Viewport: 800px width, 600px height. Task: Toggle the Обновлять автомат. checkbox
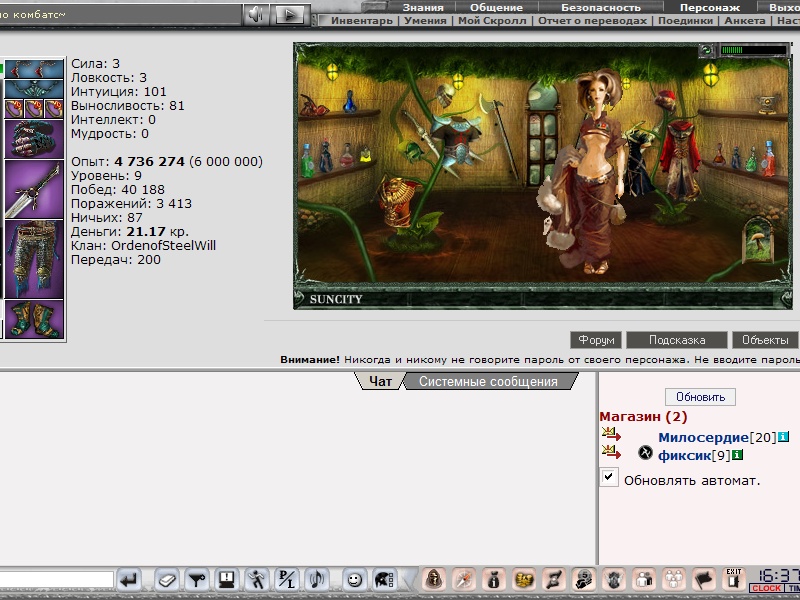click(609, 477)
